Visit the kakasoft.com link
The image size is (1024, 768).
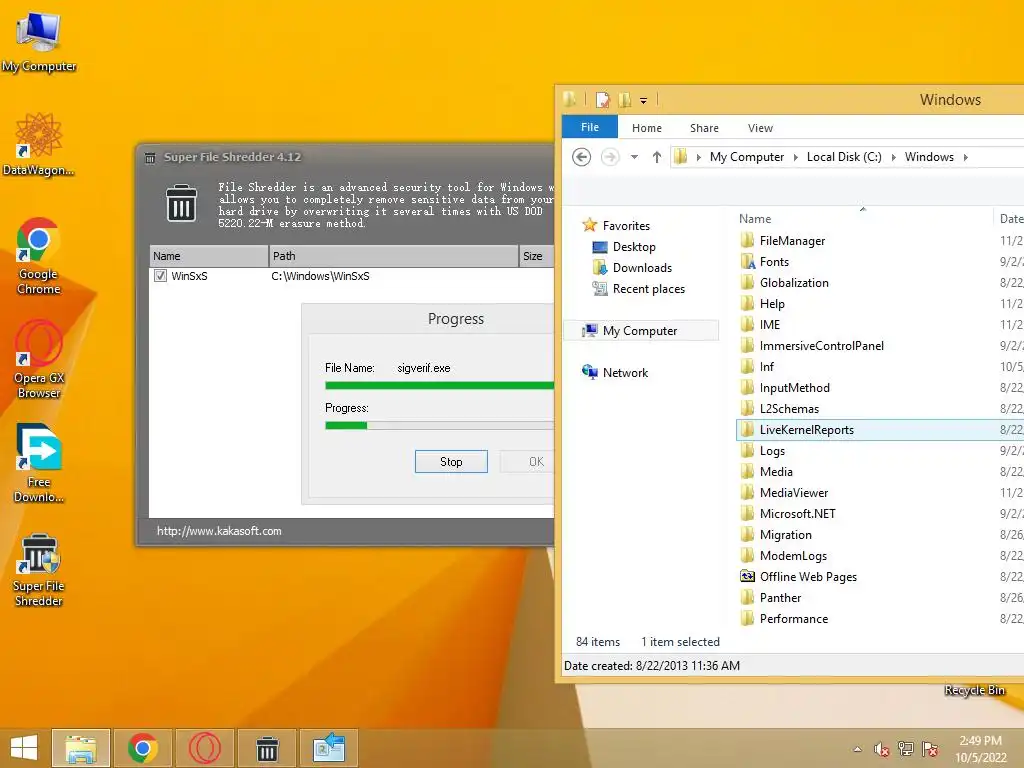219,531
